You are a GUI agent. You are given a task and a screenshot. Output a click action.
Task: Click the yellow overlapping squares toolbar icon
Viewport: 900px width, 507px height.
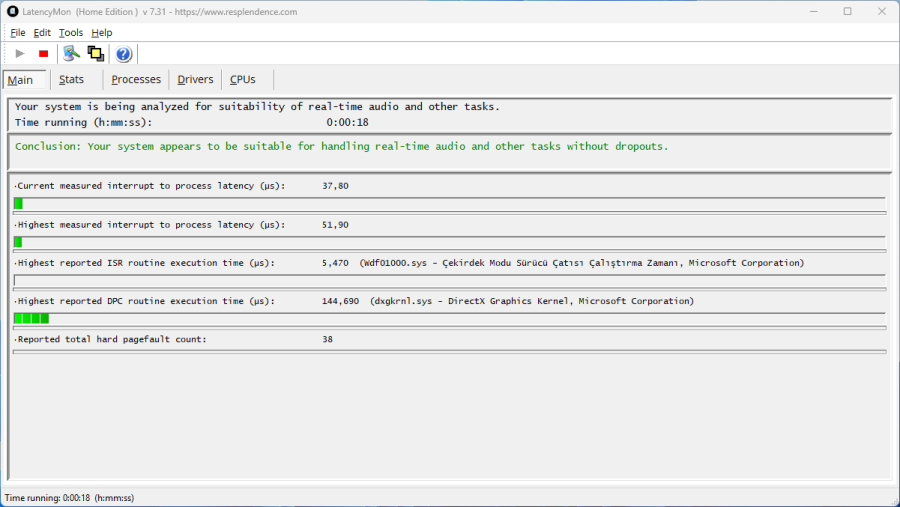[96, 54]
